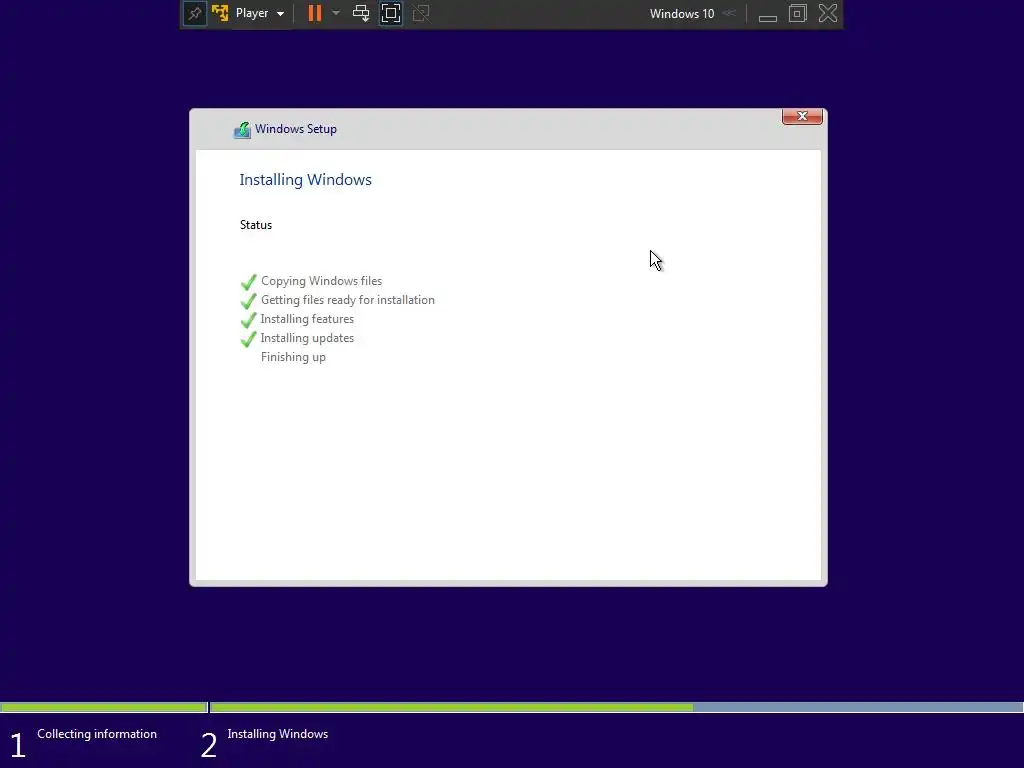Click the Copying Windows files text
The image size is (1024, 768).
pos(321,281)
